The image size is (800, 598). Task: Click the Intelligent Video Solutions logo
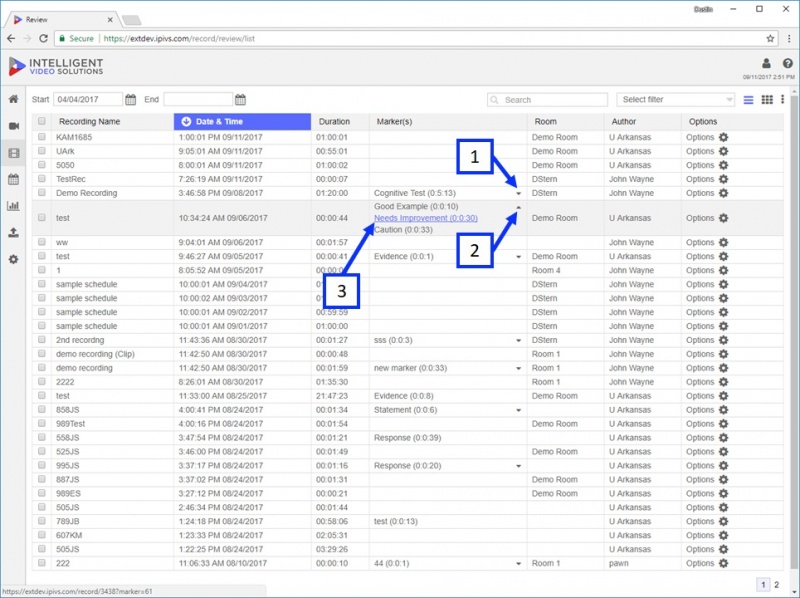coord(56,66)
